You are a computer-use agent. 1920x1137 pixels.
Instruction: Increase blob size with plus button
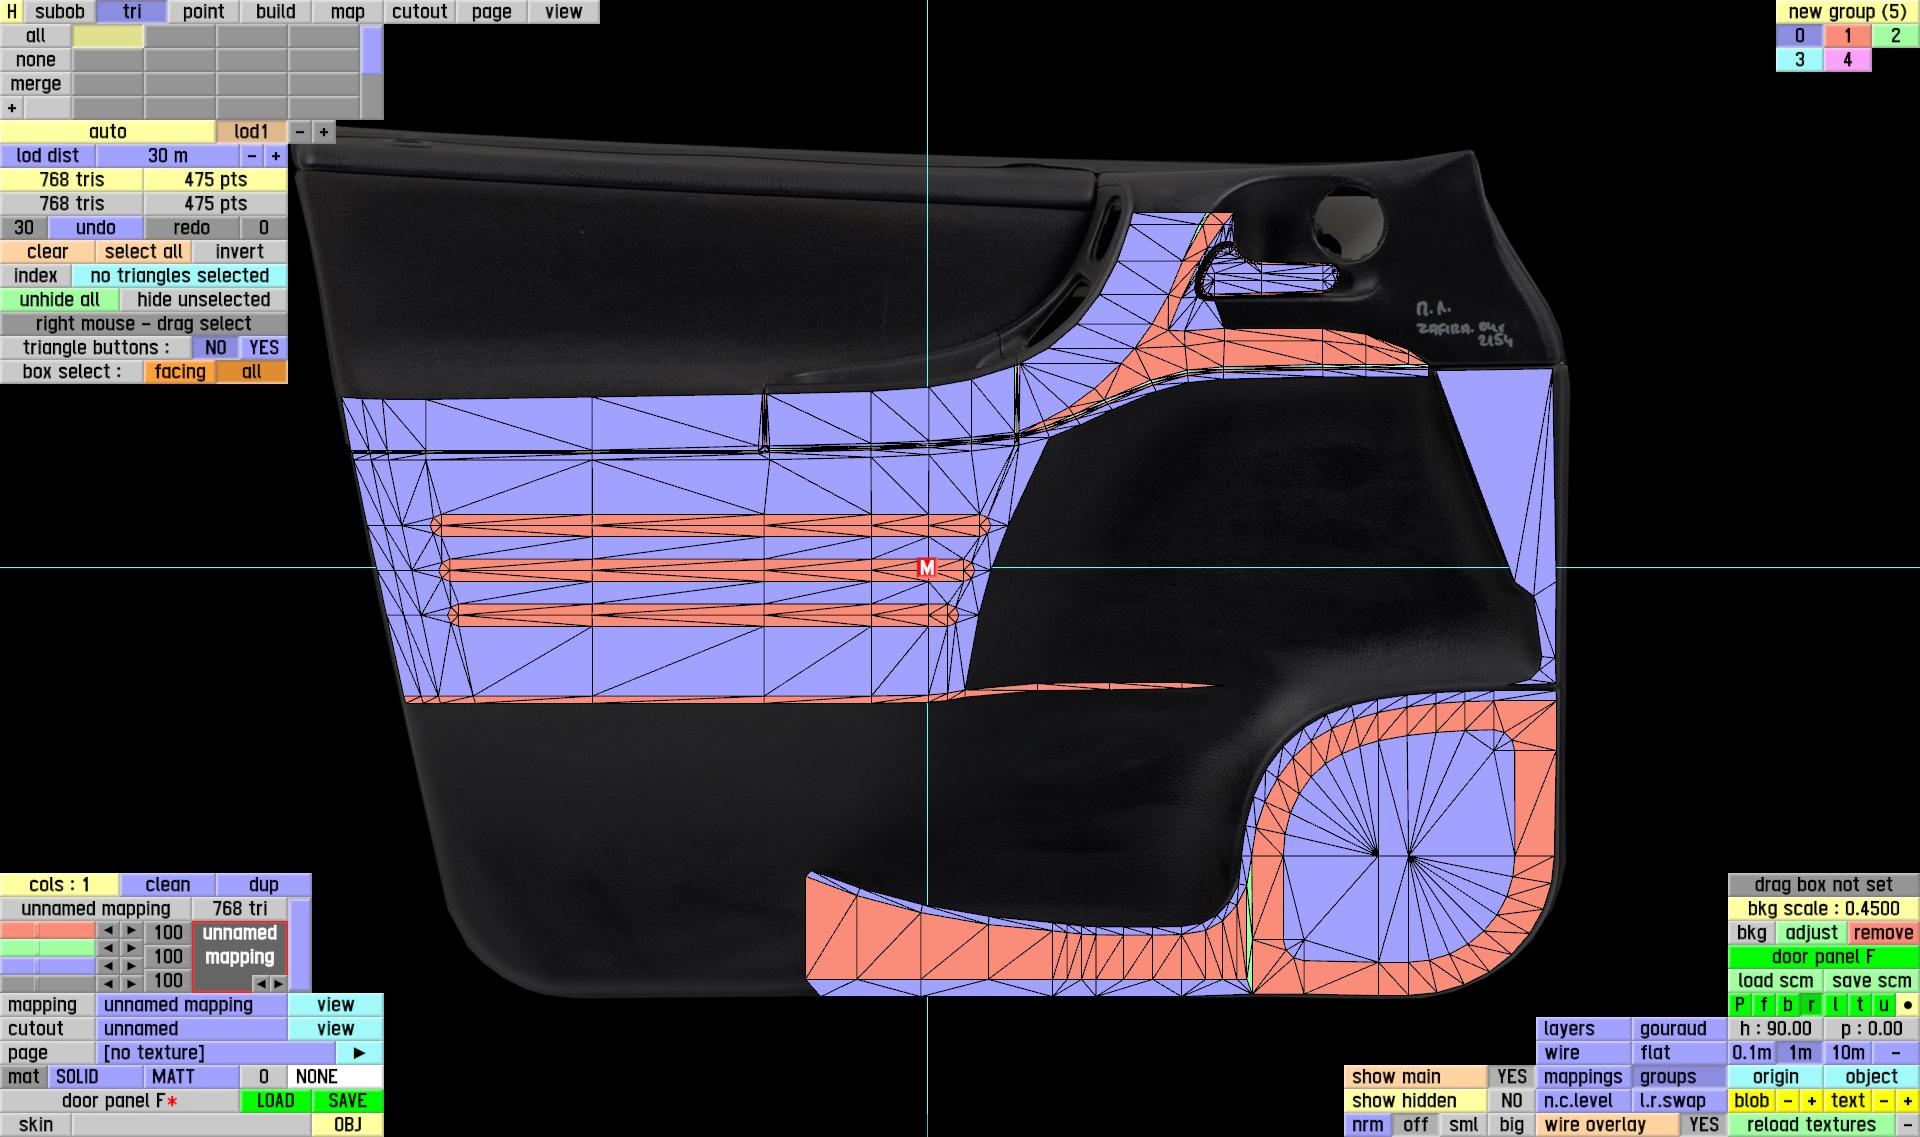1811,1101
